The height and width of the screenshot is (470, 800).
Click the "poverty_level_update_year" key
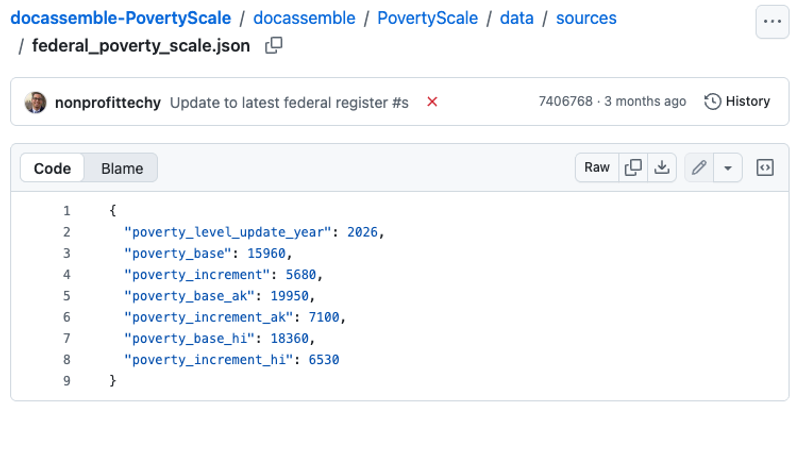(228, 232)
